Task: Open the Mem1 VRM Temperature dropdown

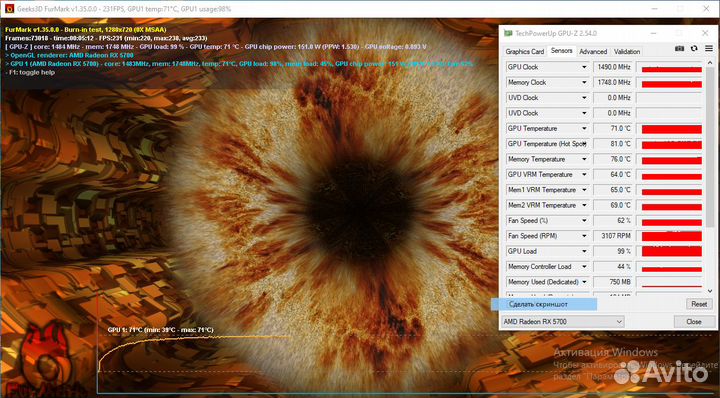Action: tap(584, 190)
